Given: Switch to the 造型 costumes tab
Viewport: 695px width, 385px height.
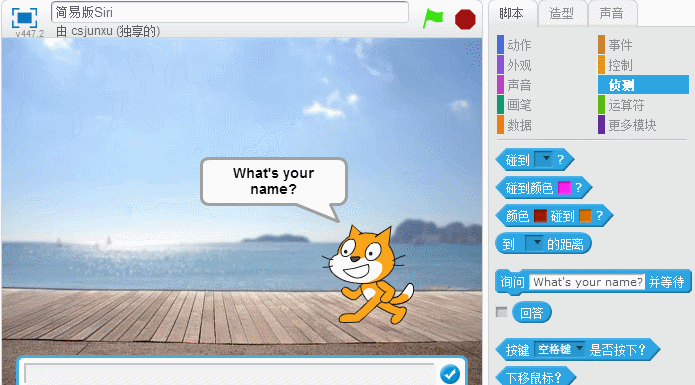Looking at the screenshot, I should pos(562,14).
